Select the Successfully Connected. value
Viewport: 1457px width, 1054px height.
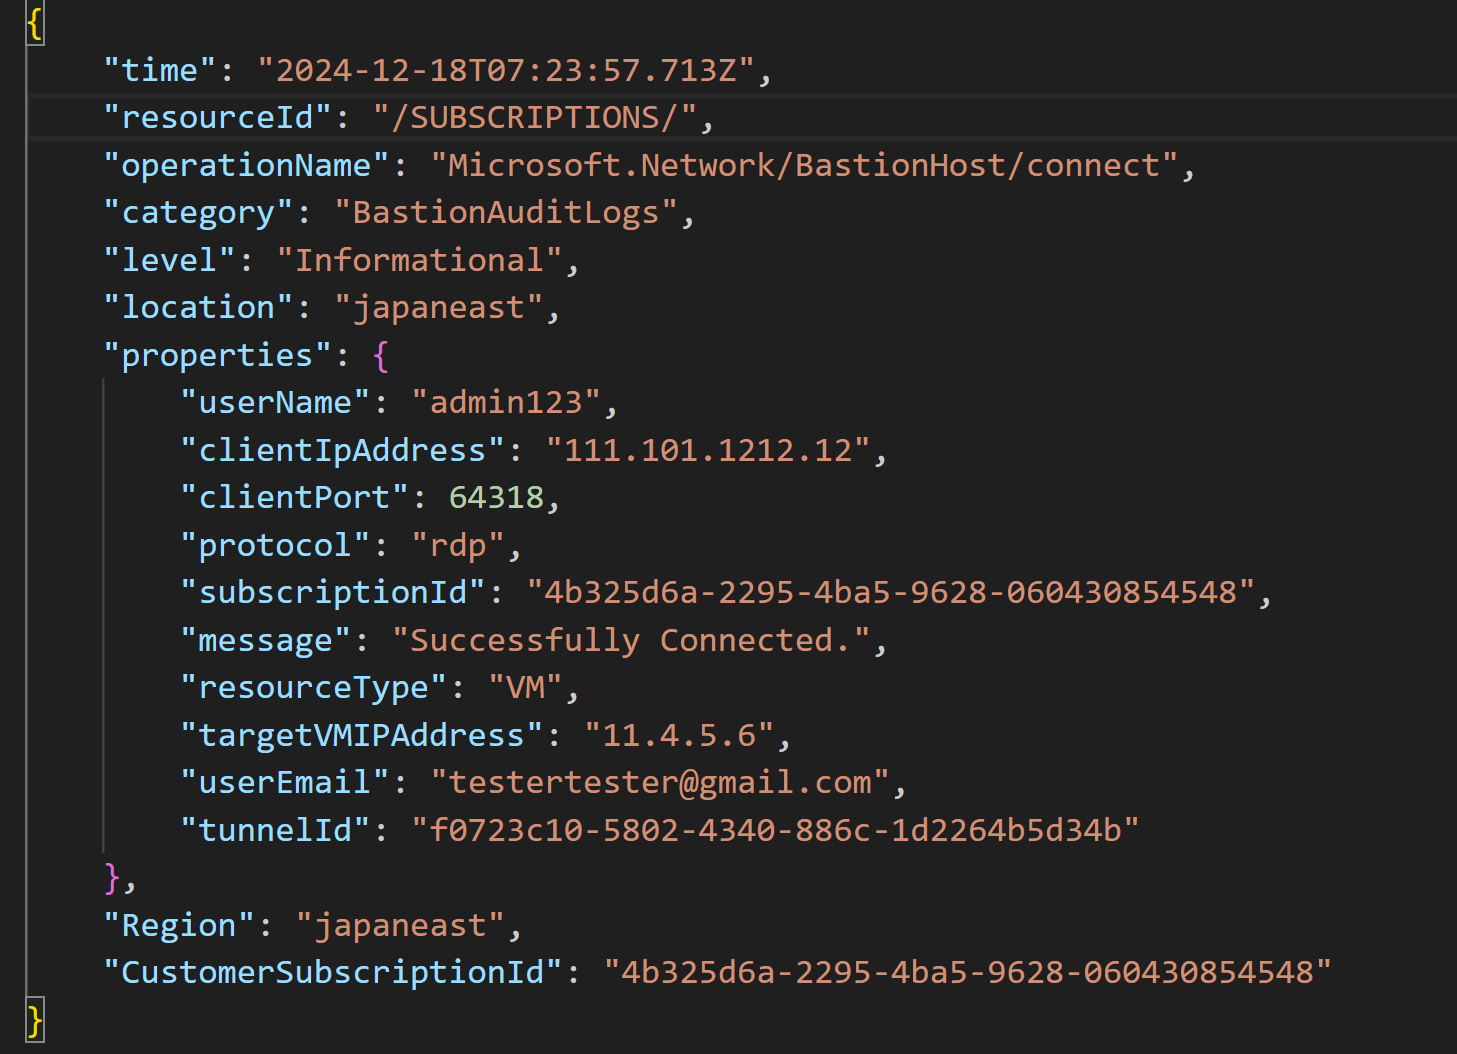point(631,640)
